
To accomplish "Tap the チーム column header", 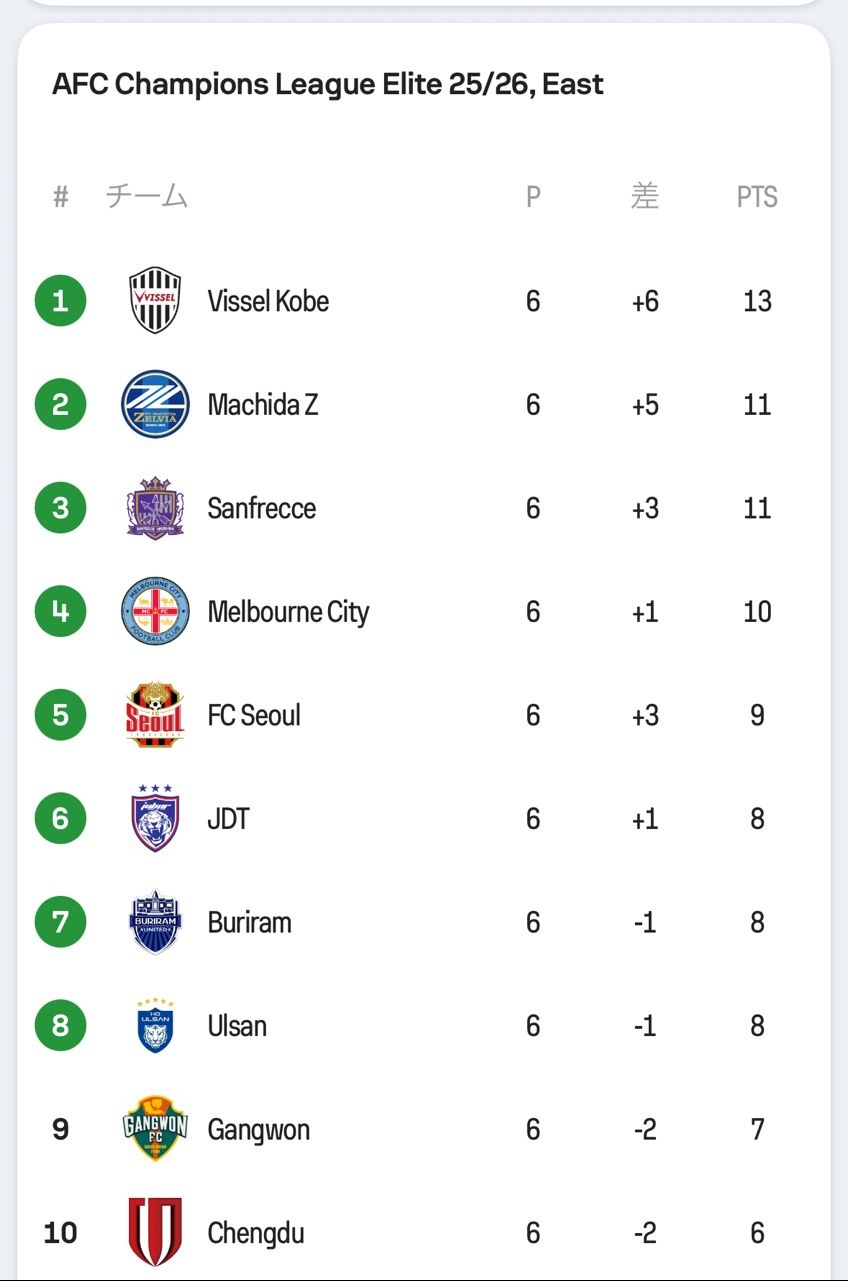I will pyautogui.click(x=147, y=197).
